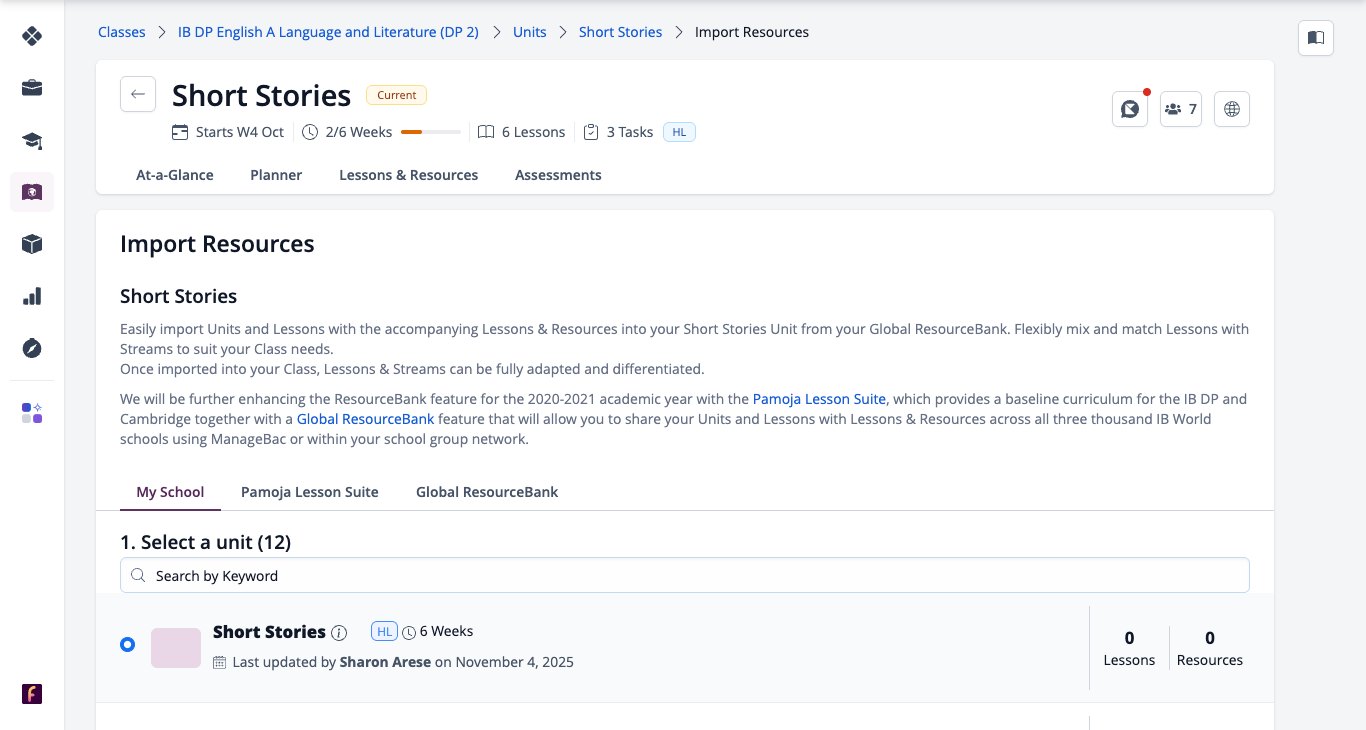
Task: Open the briefcase icon in sidebar
Action: click(32, 88)
